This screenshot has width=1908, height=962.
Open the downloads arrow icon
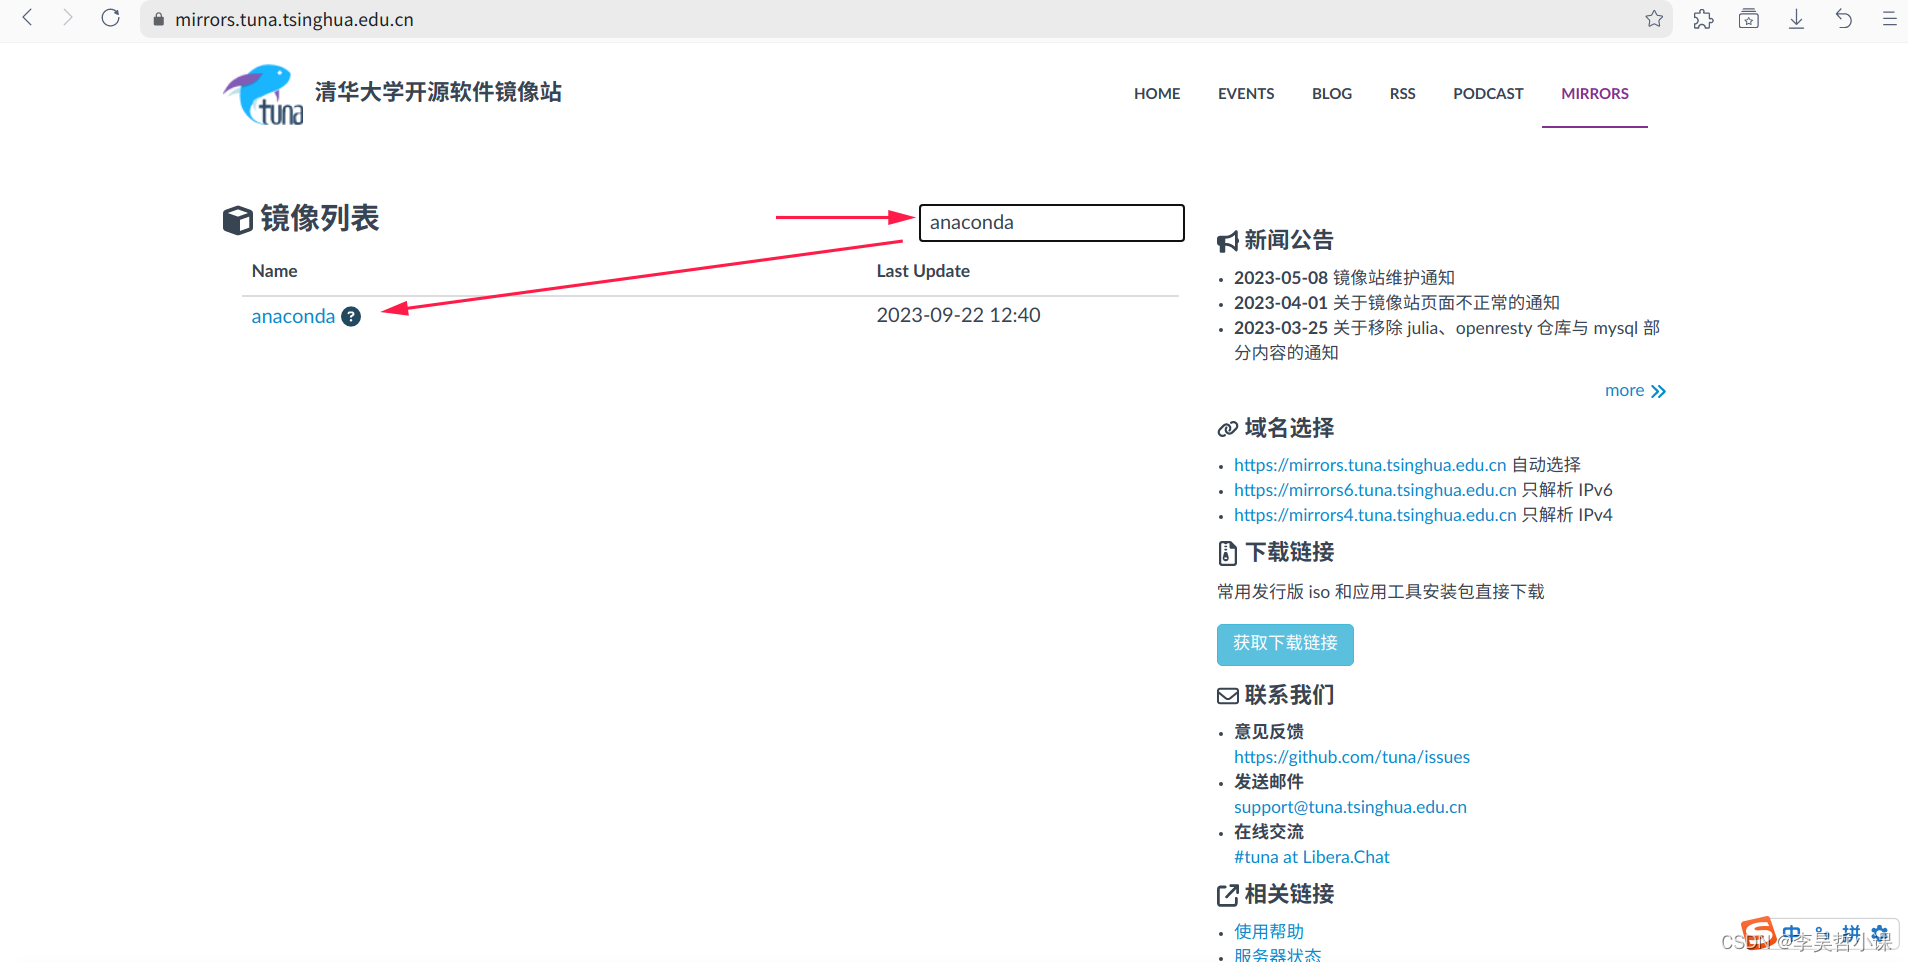[1796, 19]
